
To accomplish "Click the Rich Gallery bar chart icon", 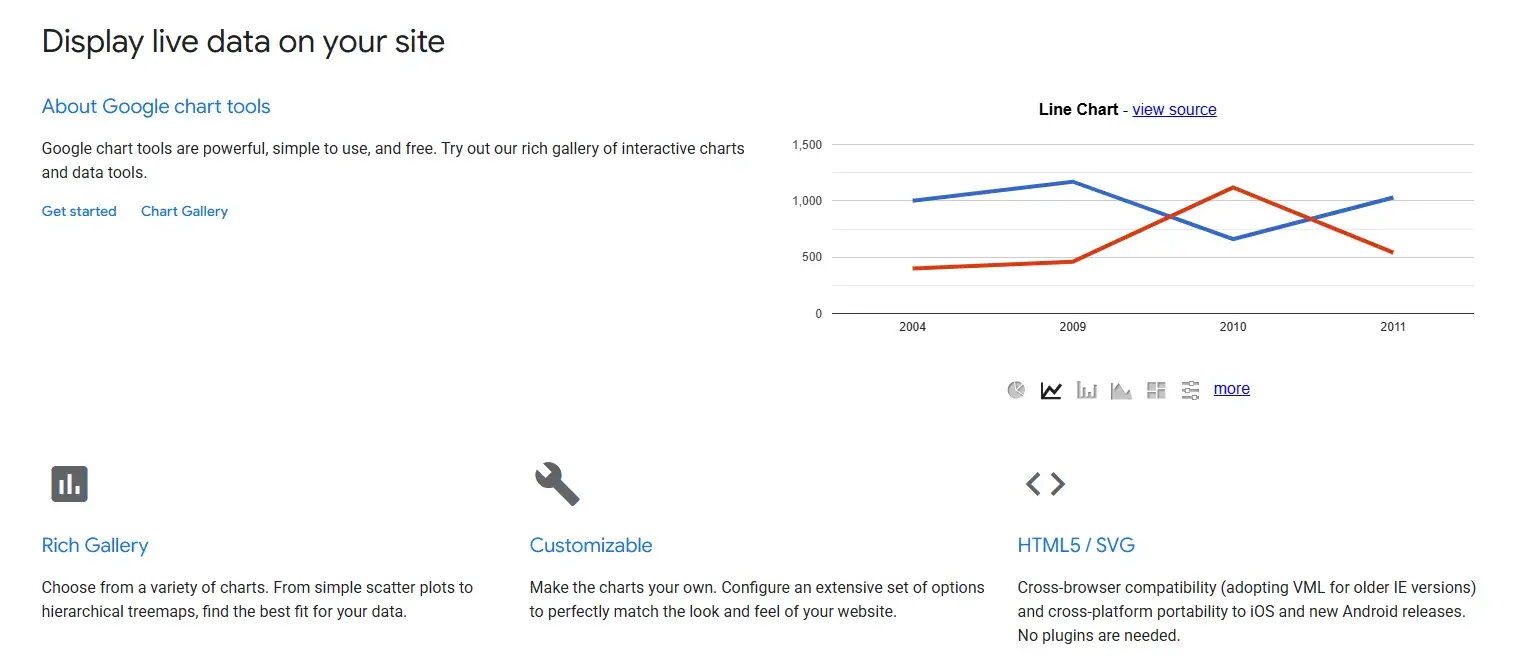I will [70, 484].
